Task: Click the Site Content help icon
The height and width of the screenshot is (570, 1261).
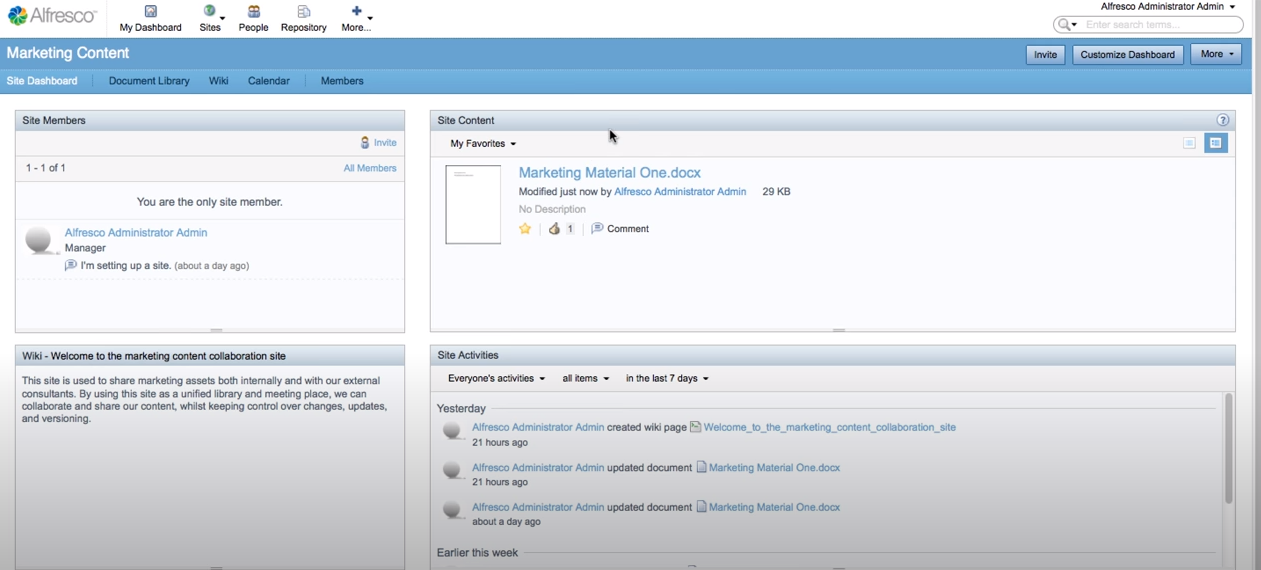Action: 1222,120
